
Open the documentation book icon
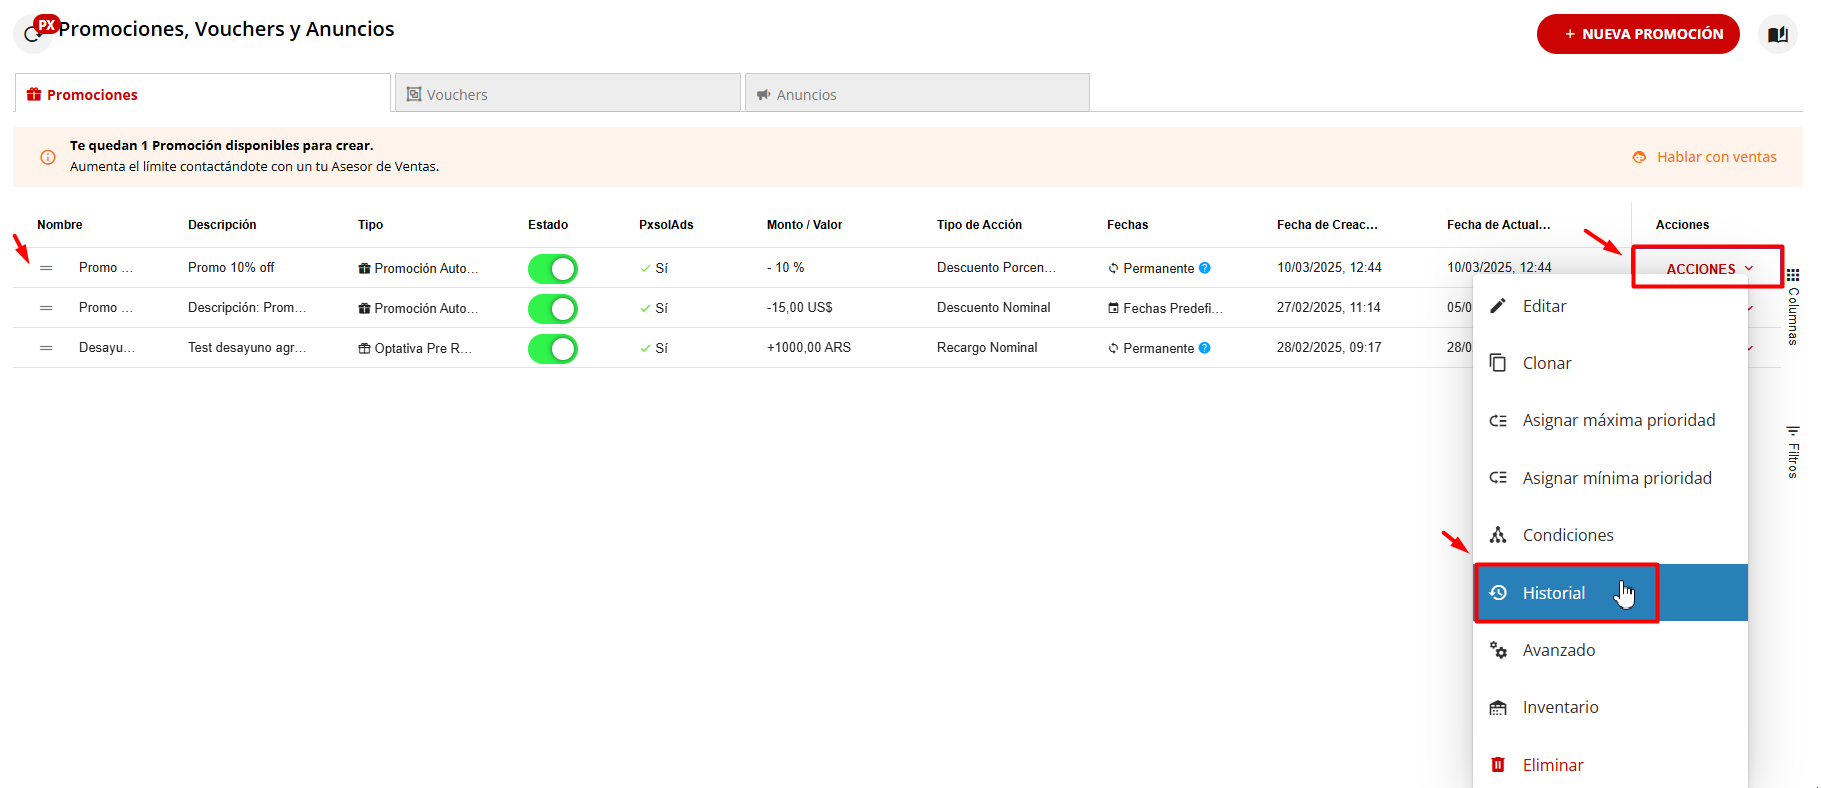[x=1777, y=34]
